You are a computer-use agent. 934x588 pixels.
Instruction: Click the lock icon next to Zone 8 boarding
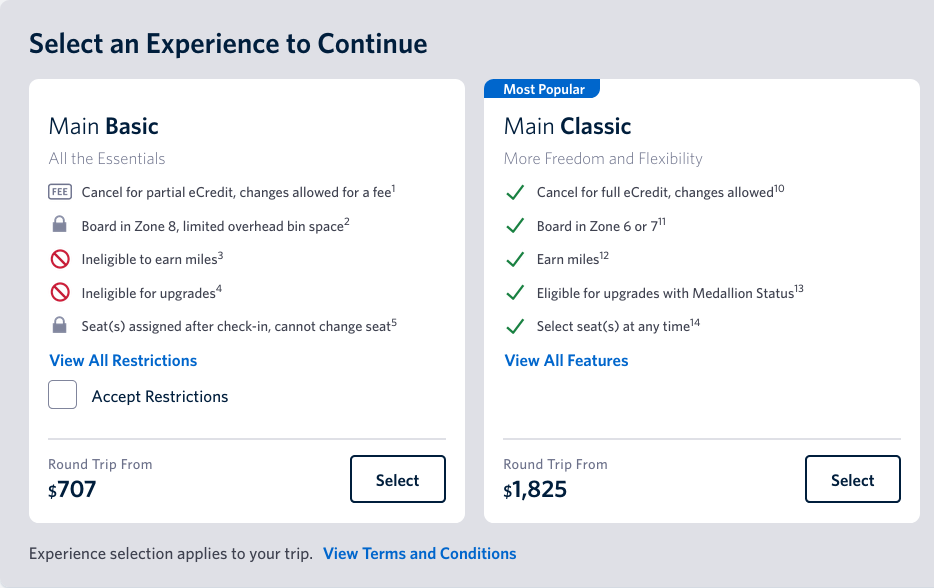pos(60,224)
